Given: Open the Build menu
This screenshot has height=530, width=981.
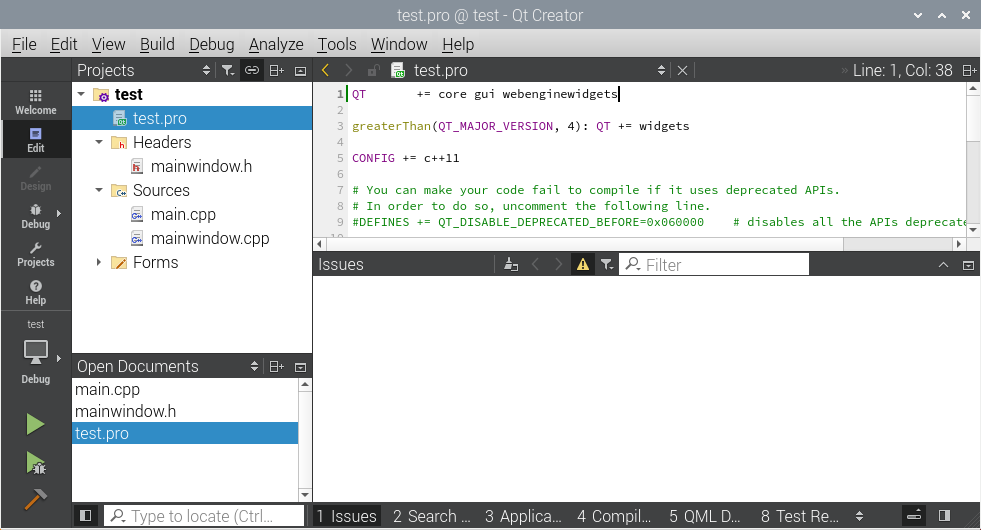Looking at the screenshot, I should point(157,44).
